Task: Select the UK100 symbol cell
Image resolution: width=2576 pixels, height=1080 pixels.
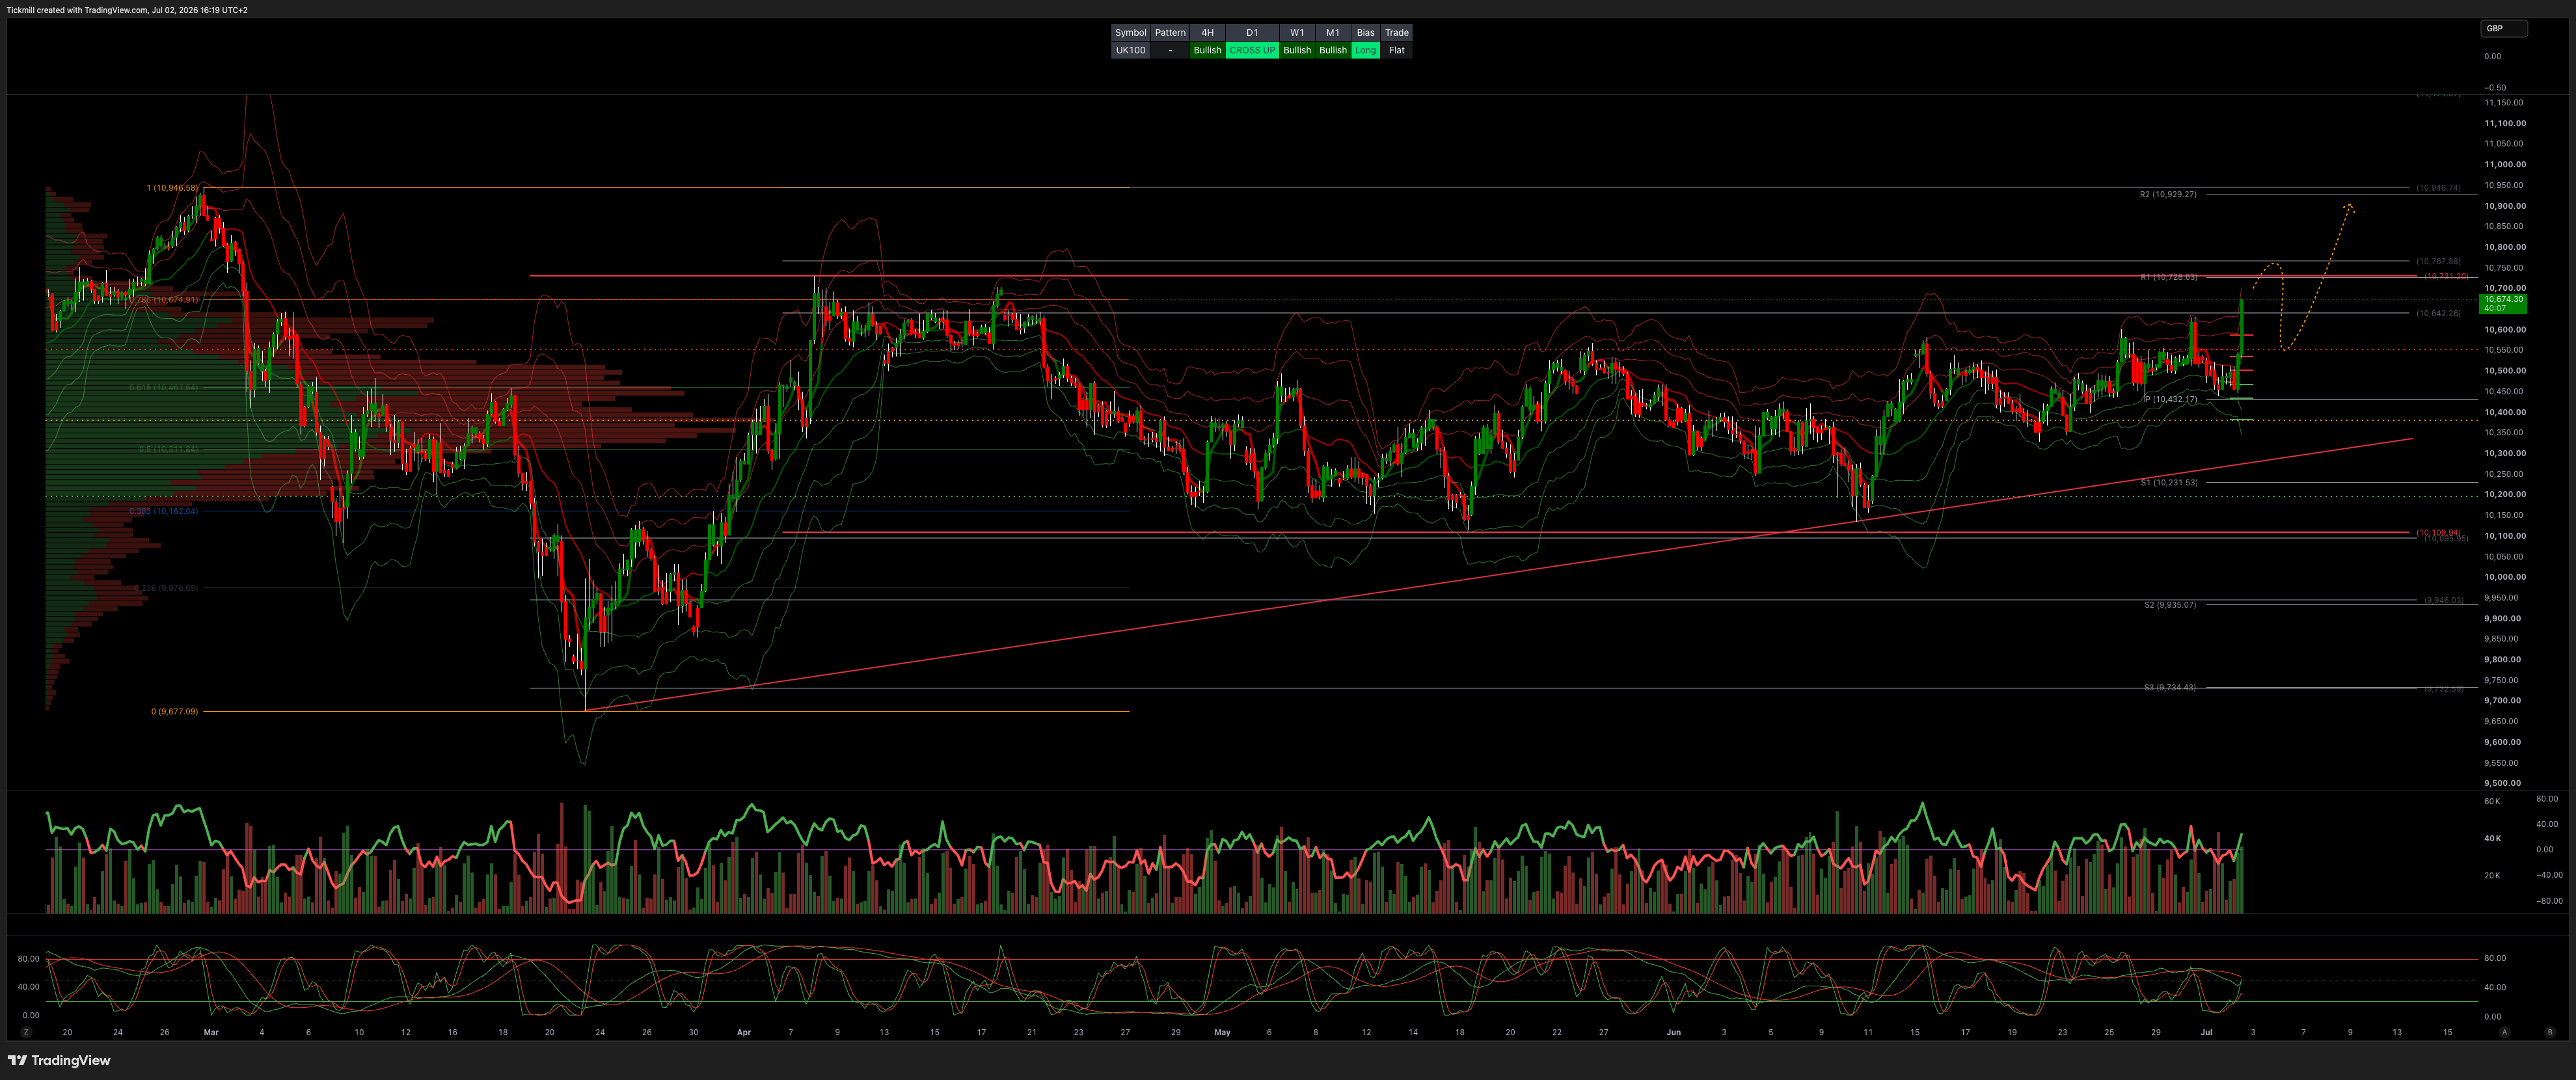Action: pos(1130,50)
